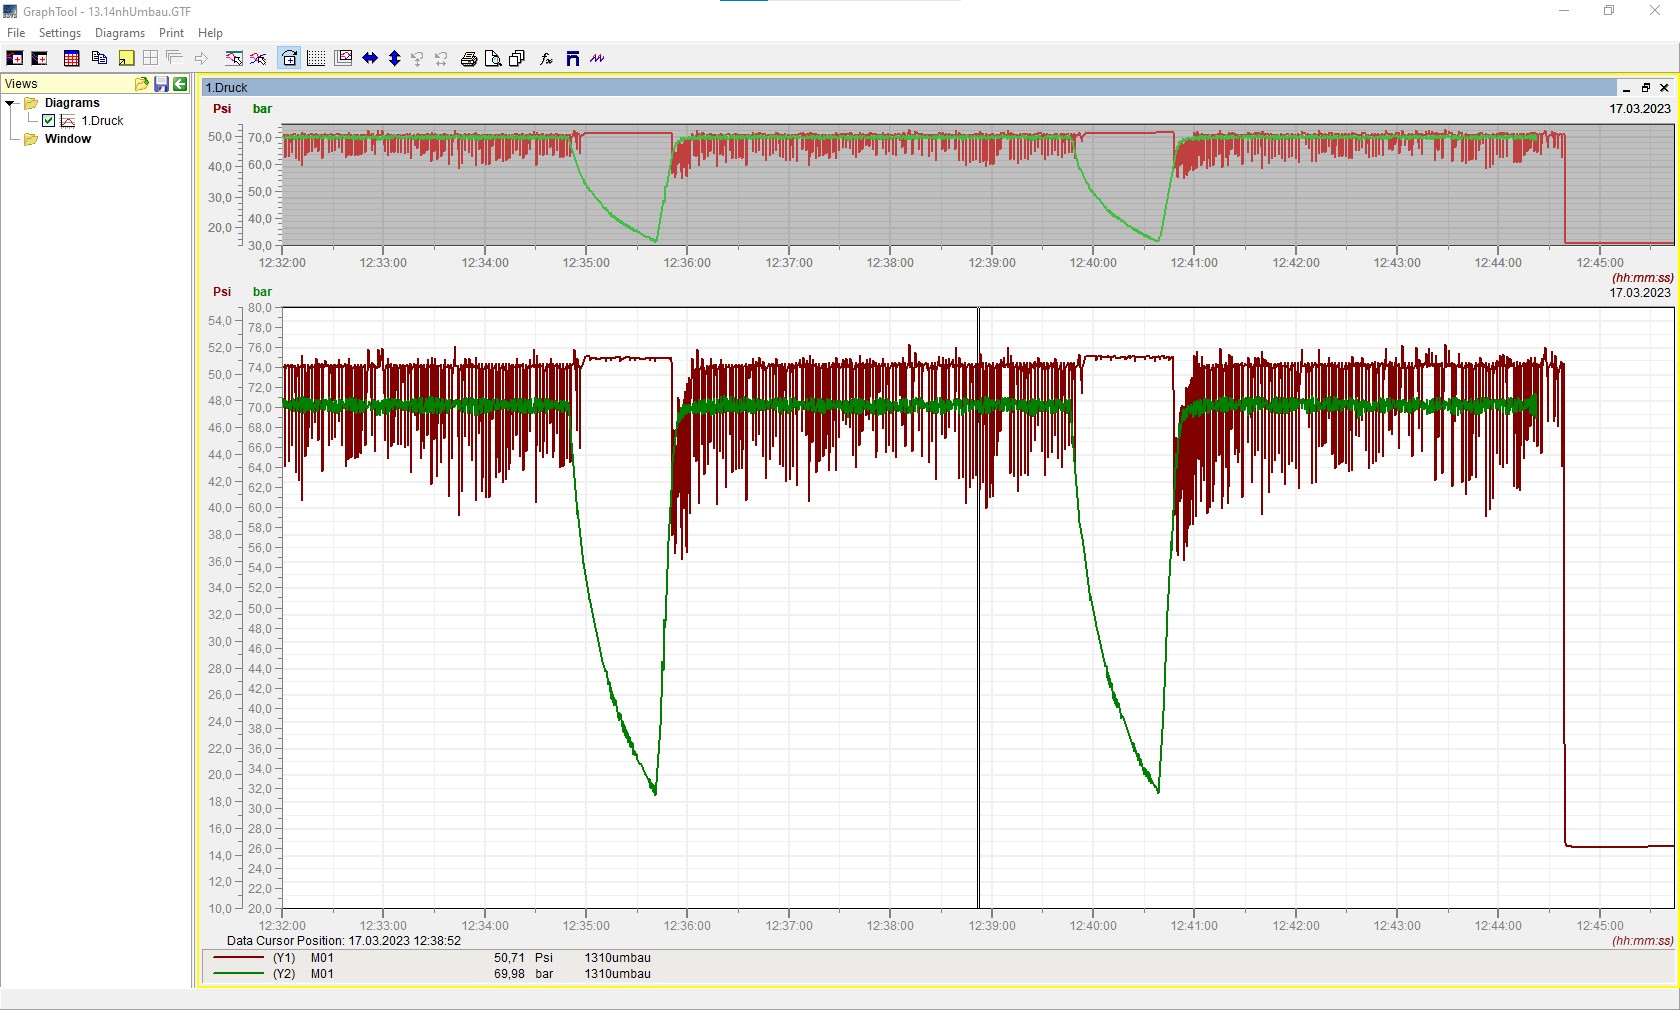Select the 1.Druck tree item label
This screenshot has width=1680, height=1010.
(102, 121)
